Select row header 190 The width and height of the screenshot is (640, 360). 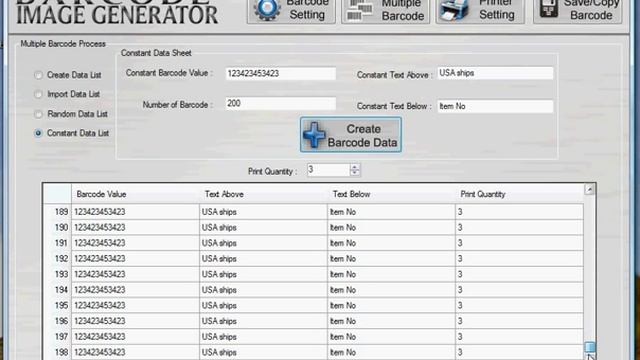[x=57, y=227]
